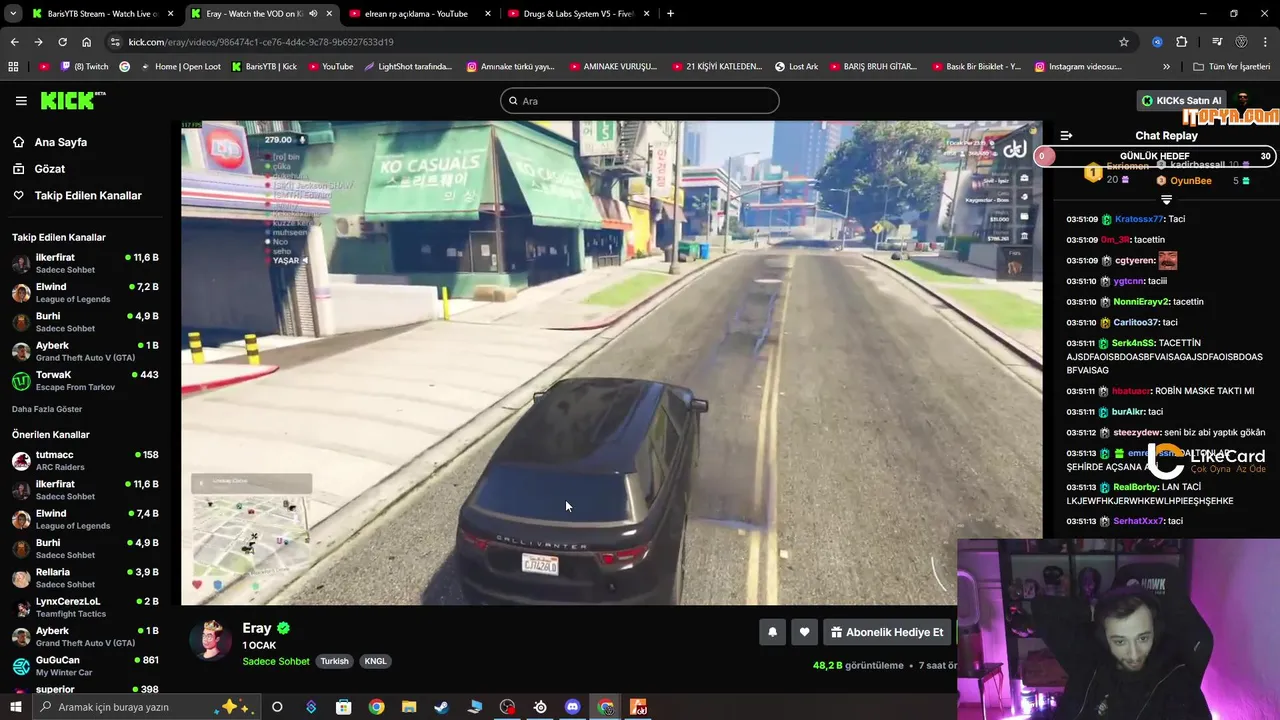Bookmark this page with star icon
This screenshot has height=720, width=1280.
(1124, 42)
